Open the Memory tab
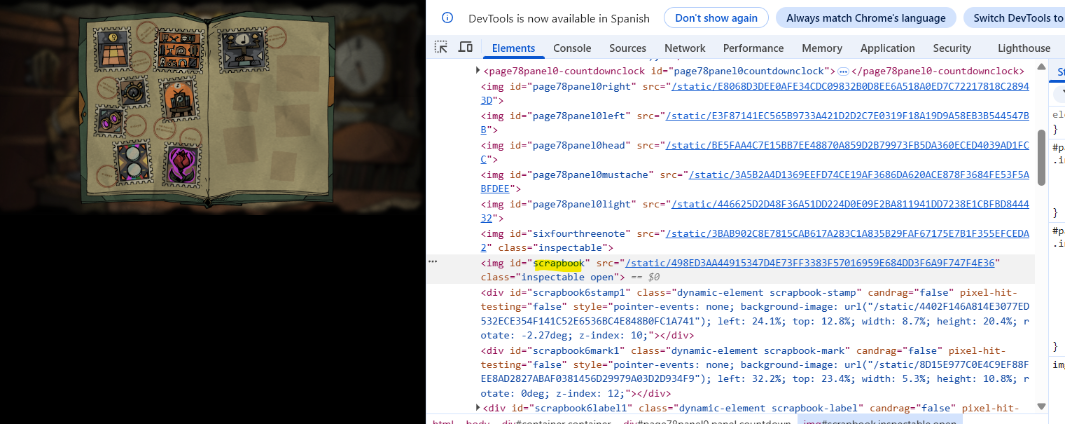Viewport: 1065px width, 424px height. click(x=822, y=48)
